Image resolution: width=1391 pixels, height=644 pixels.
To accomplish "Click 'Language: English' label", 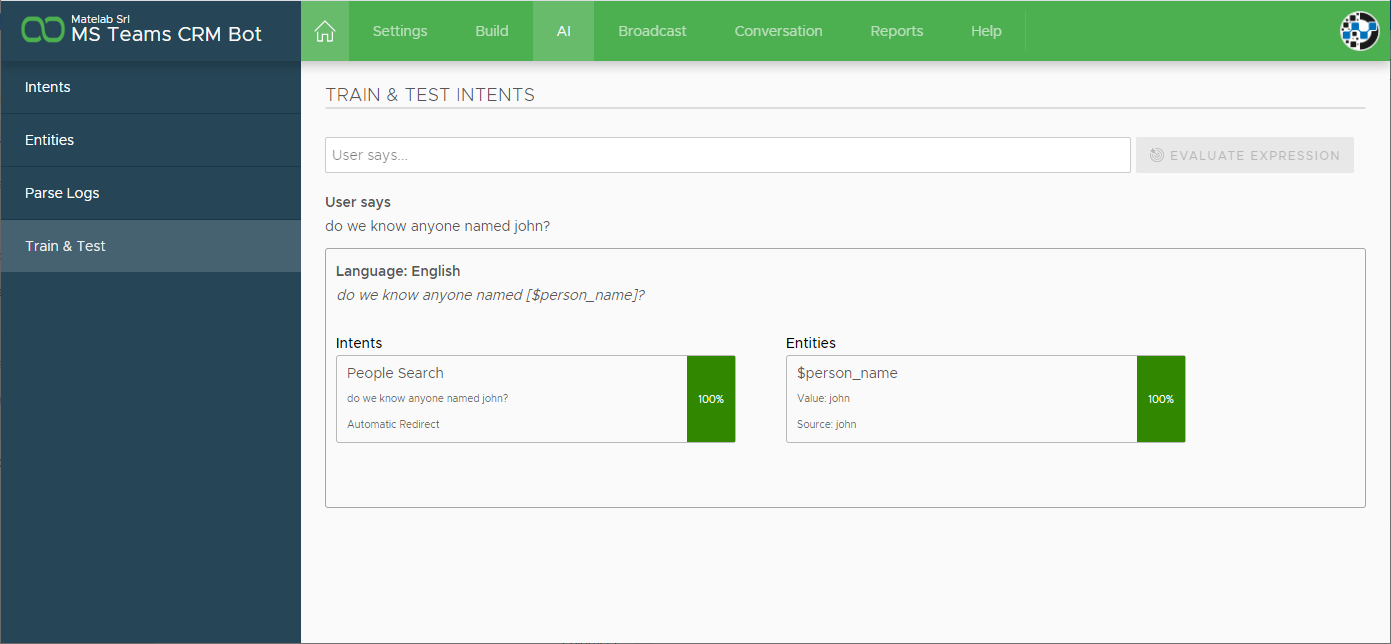I will [x=398, y=271].
